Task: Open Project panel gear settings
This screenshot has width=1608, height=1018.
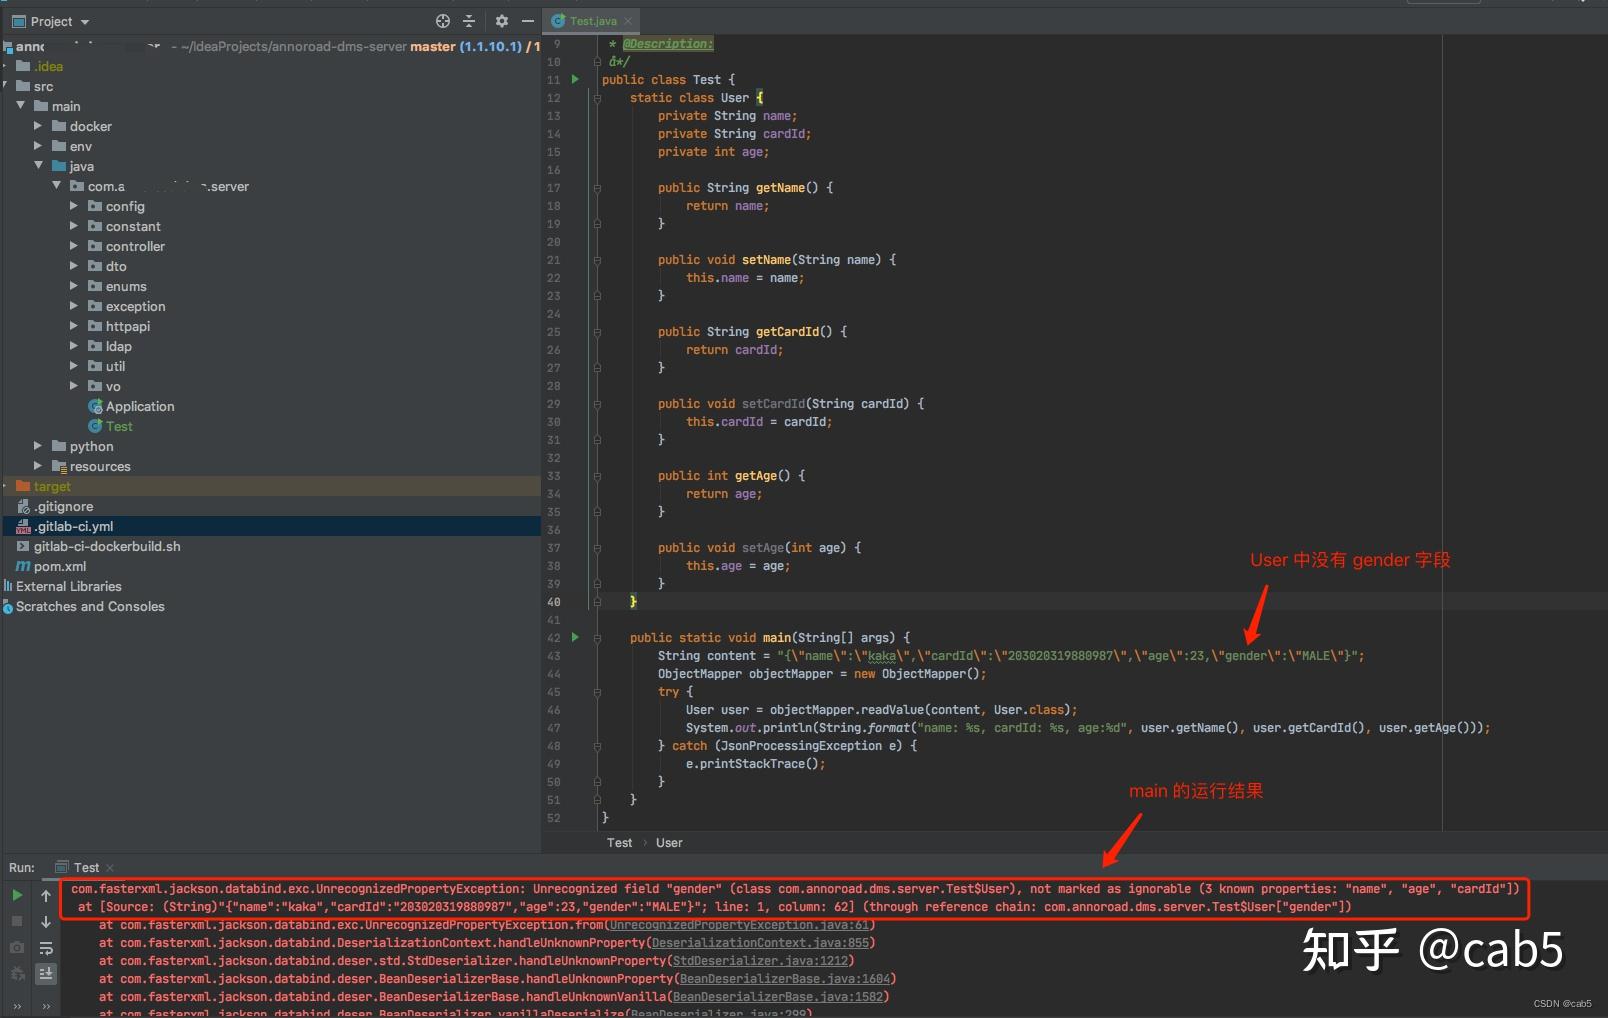Action: (502, 21)
